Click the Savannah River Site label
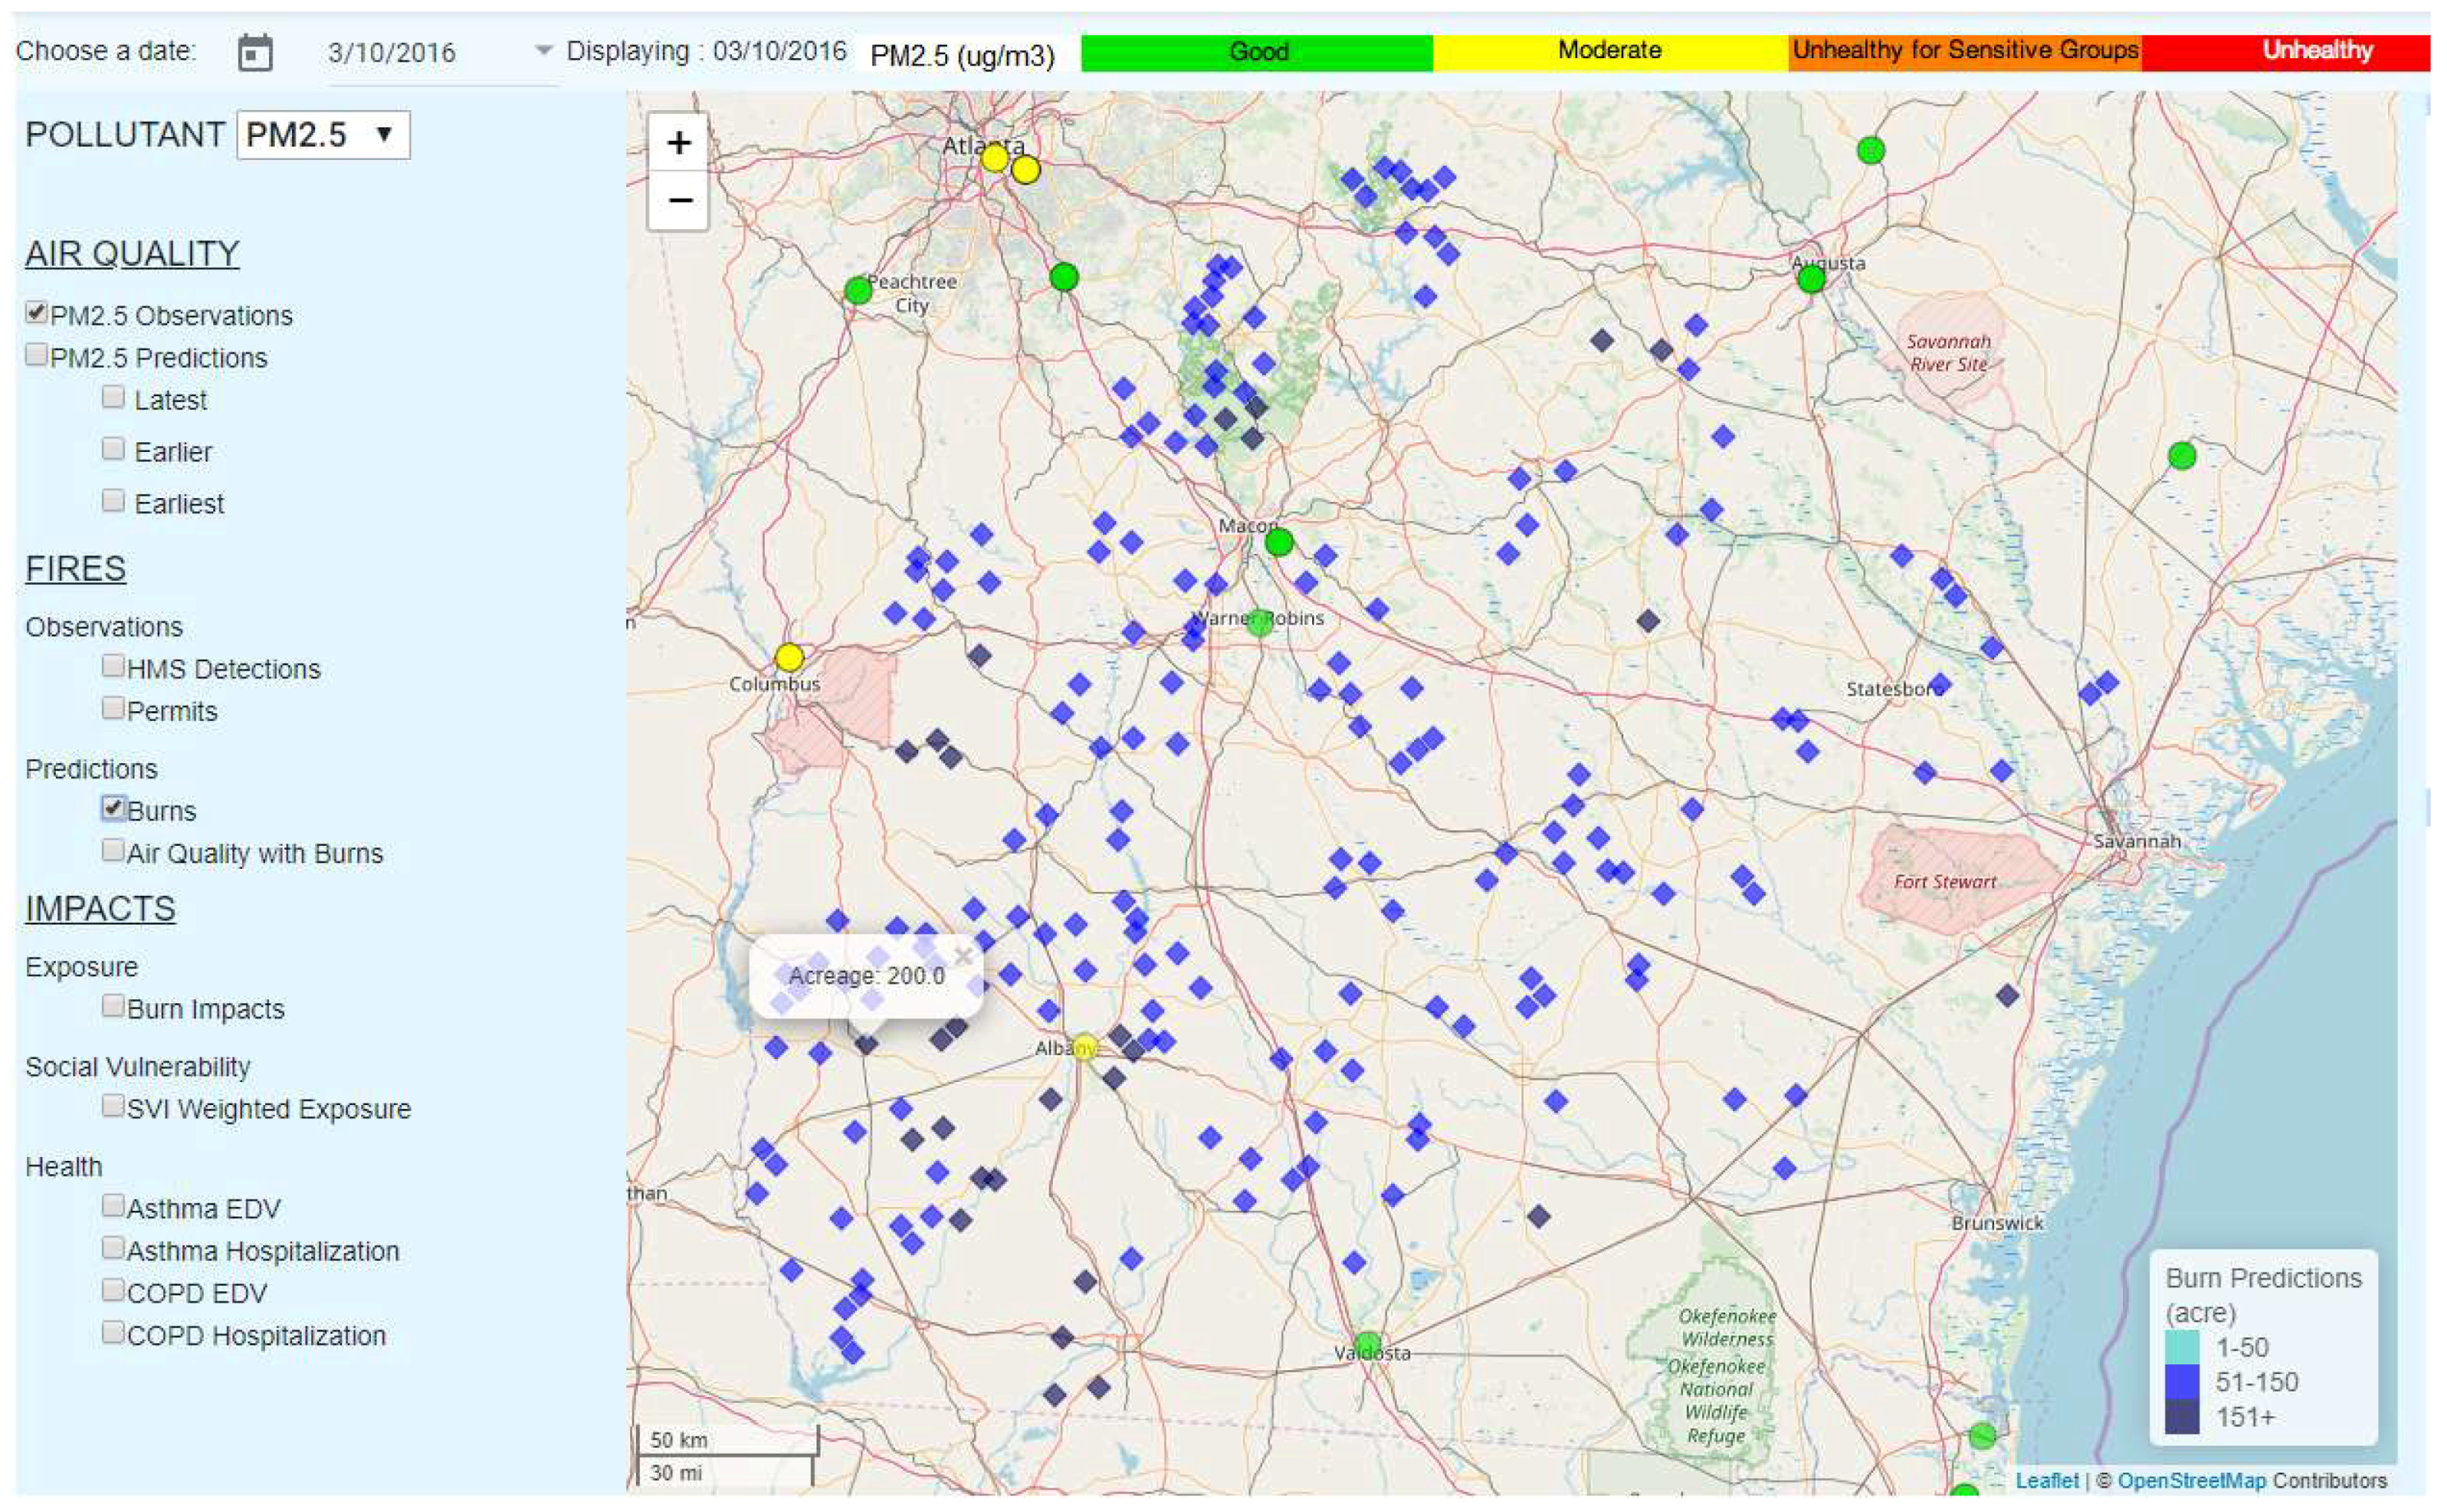 tap(1948, 353)
